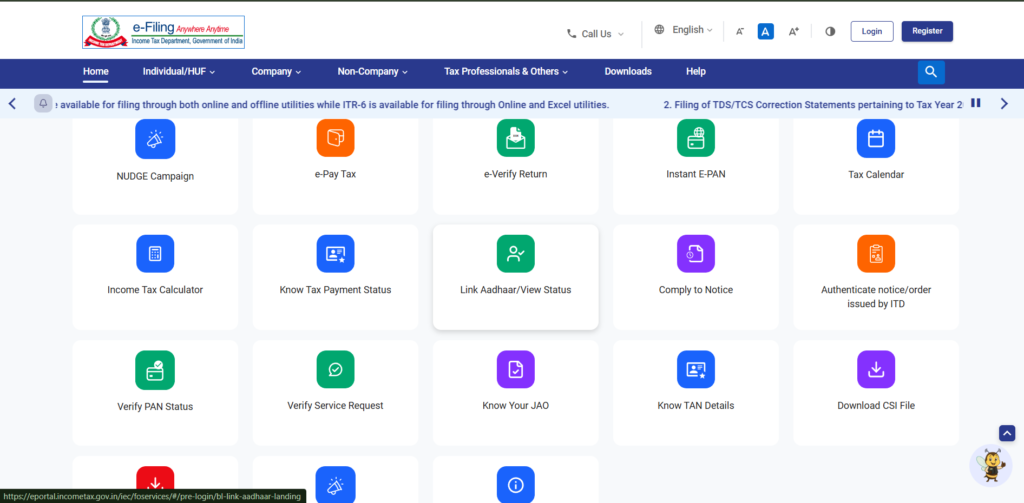
Task: Click the 'Instant E-PAN' label text
Action: click(696, 174)
